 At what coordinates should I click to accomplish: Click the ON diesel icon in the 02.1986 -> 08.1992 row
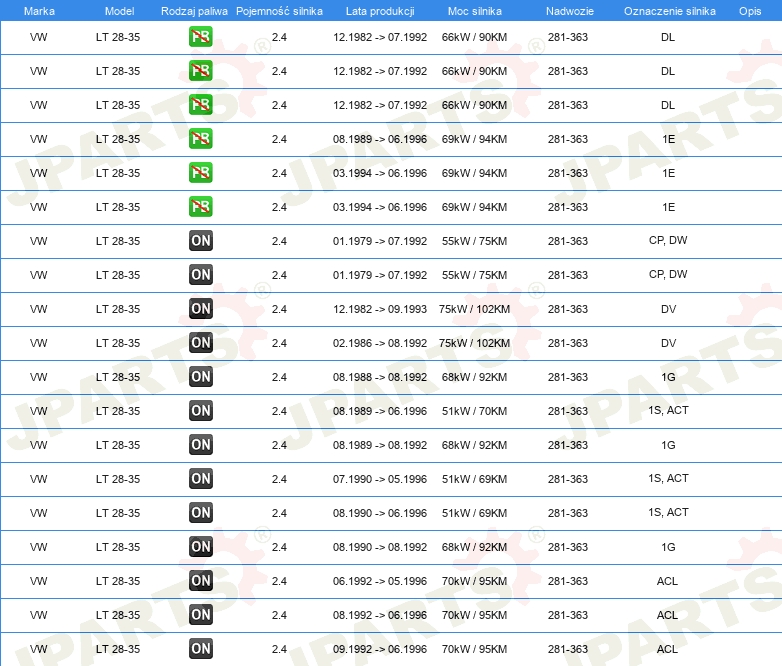click(200, 342)
